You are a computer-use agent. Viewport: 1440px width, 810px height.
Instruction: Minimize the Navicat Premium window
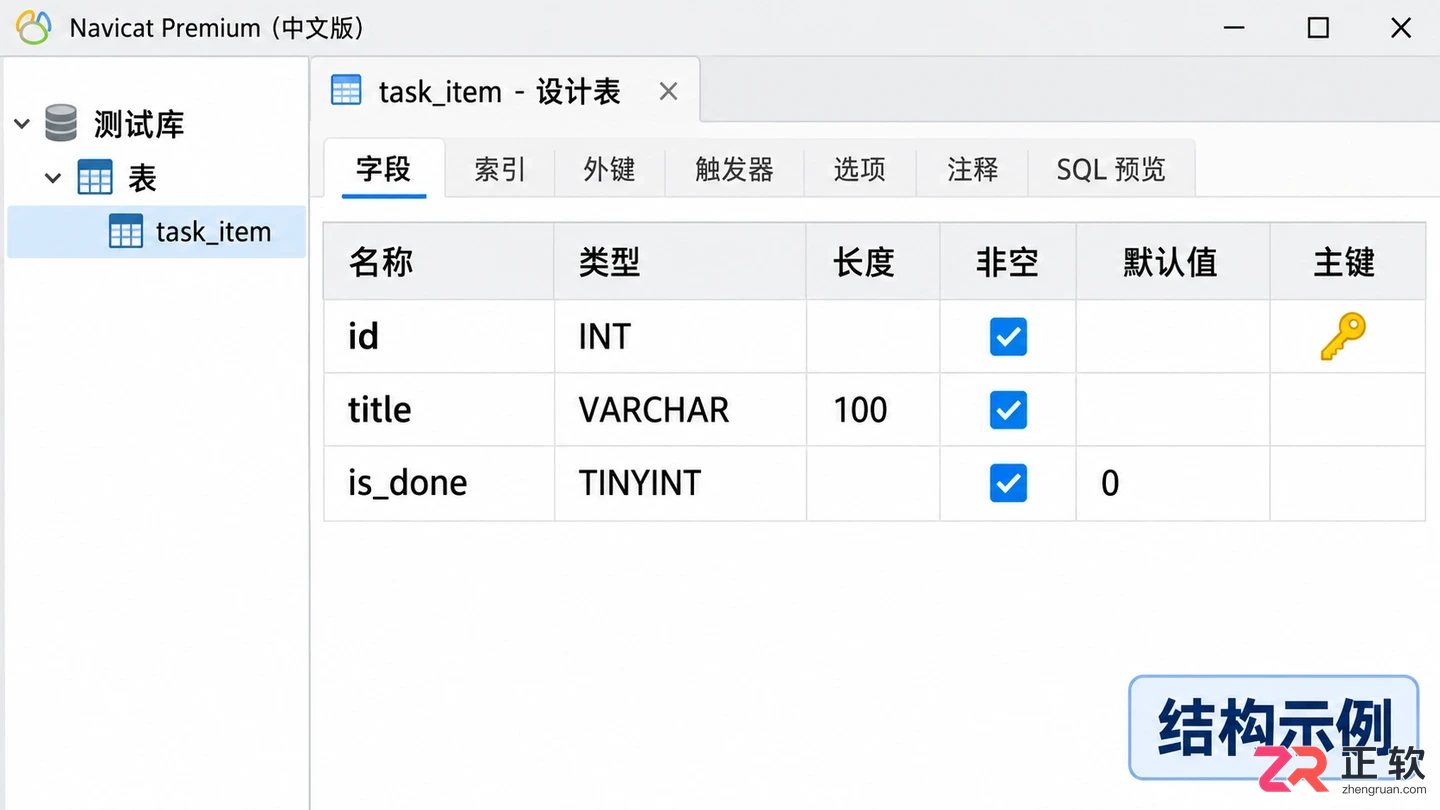(x=1234, y=28)
